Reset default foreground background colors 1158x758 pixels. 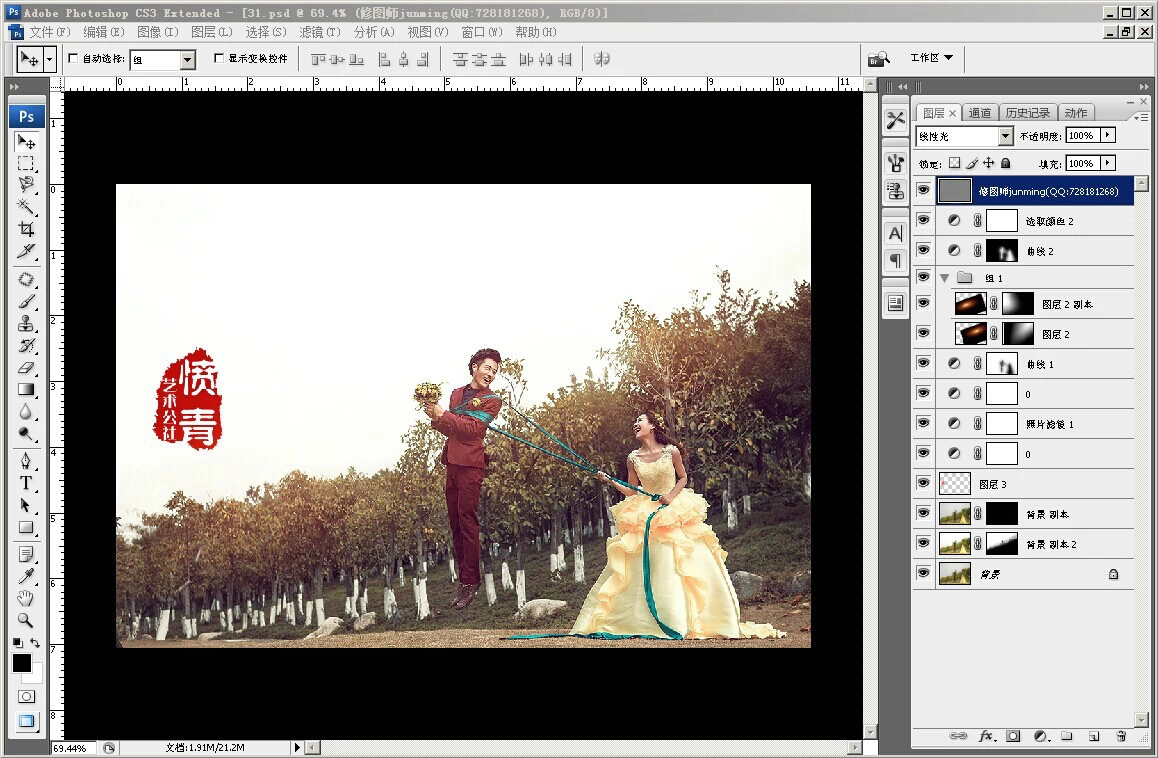point(17,643)
